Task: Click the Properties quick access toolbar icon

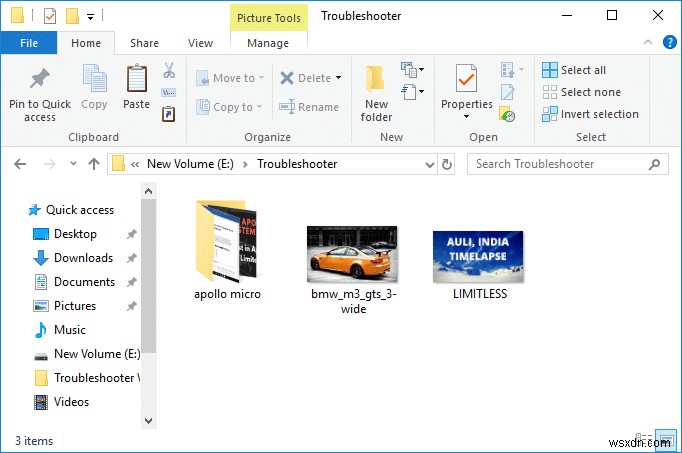Action: click(50, 17)
